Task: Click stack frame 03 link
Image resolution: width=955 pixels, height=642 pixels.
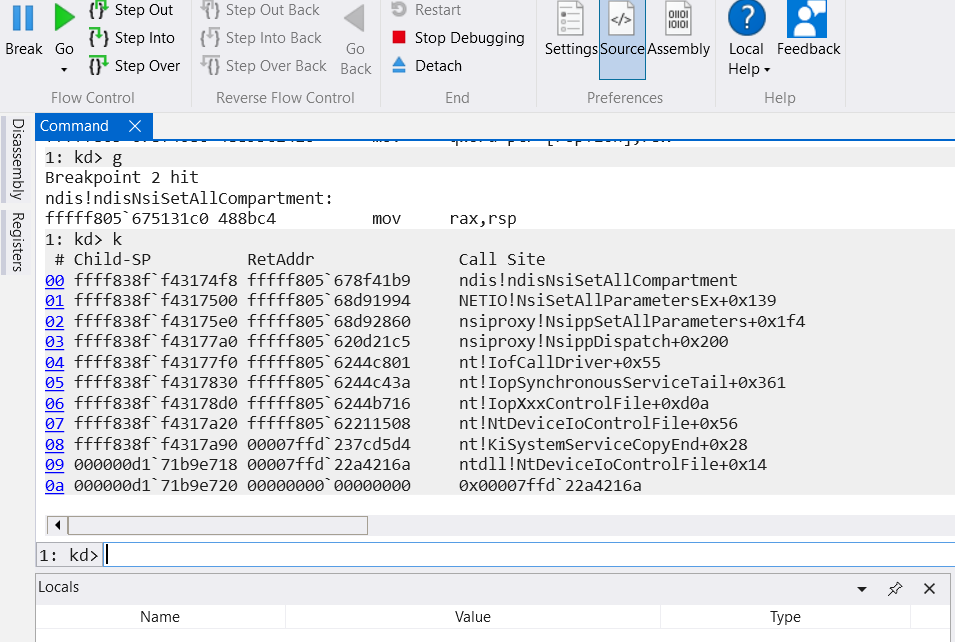Action: pos(54,342)
